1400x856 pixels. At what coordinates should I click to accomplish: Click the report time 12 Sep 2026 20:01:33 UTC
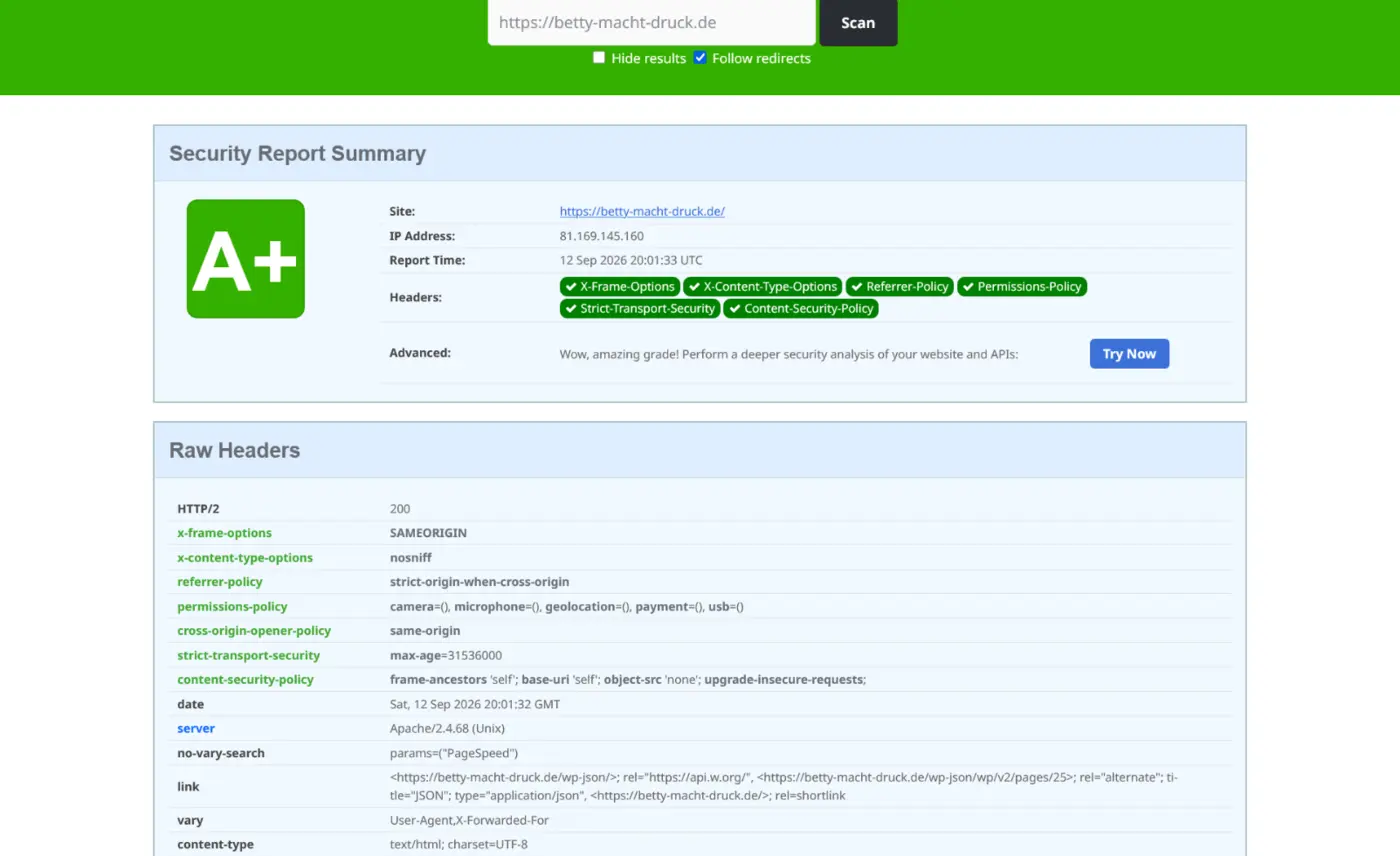(631, 260)
